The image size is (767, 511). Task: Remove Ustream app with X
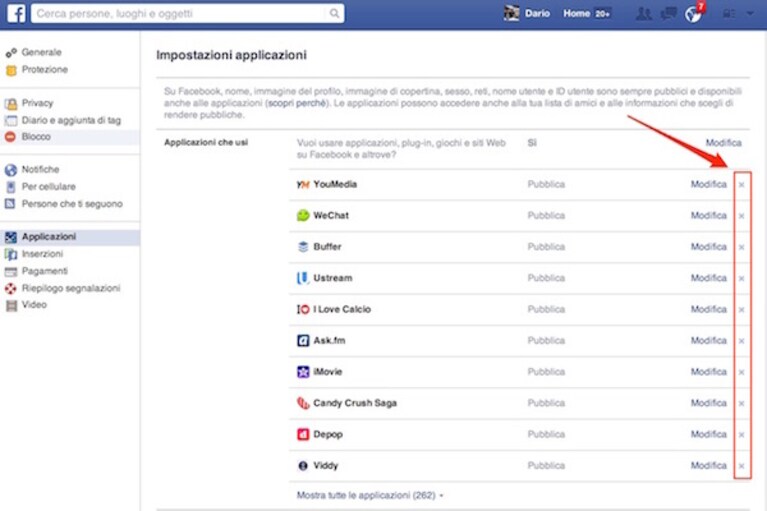[x=742, y=279]
